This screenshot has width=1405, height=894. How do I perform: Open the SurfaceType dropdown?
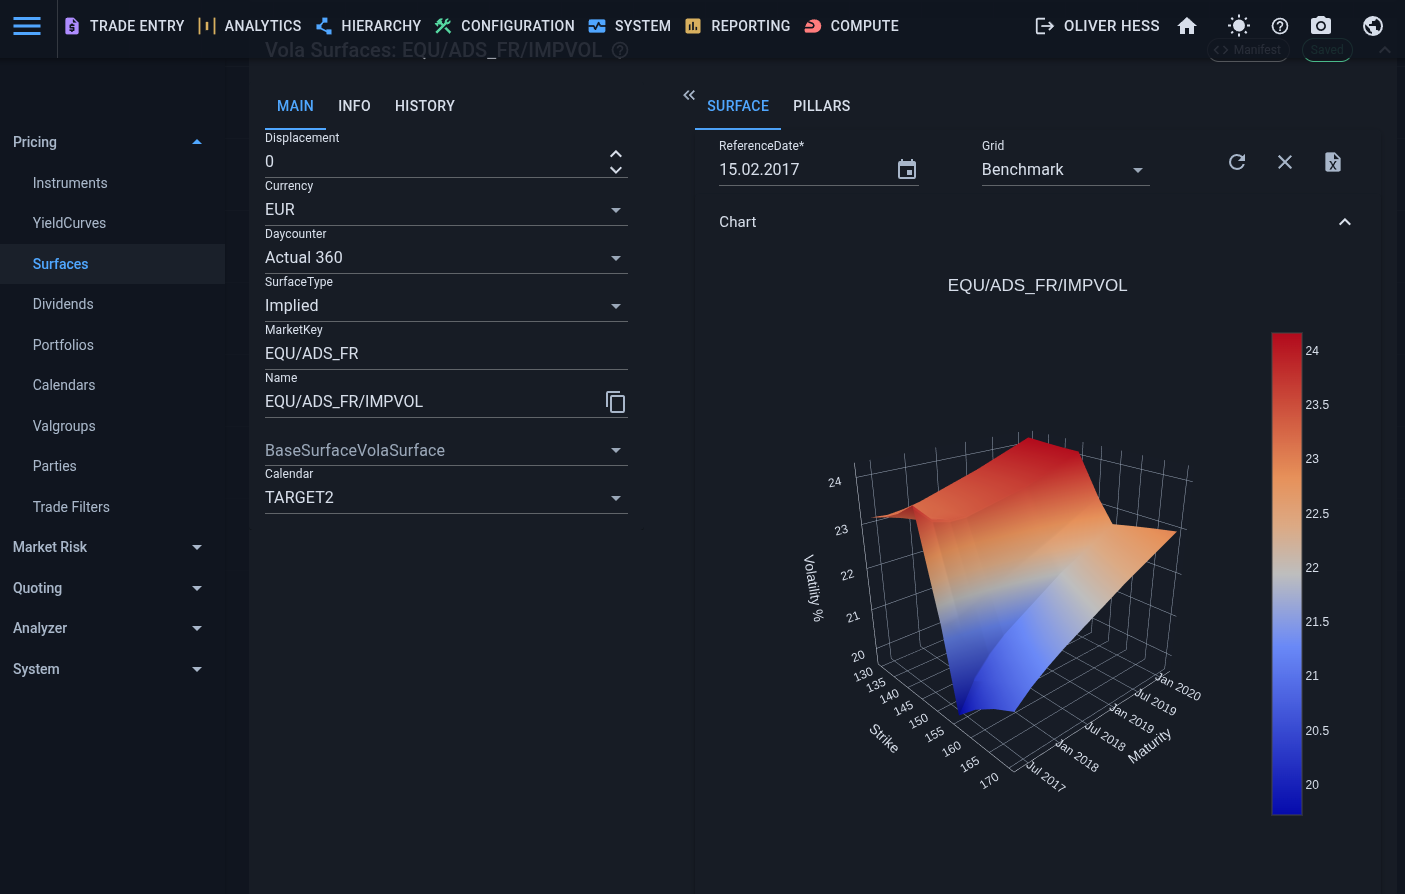(x=446, y=305)
